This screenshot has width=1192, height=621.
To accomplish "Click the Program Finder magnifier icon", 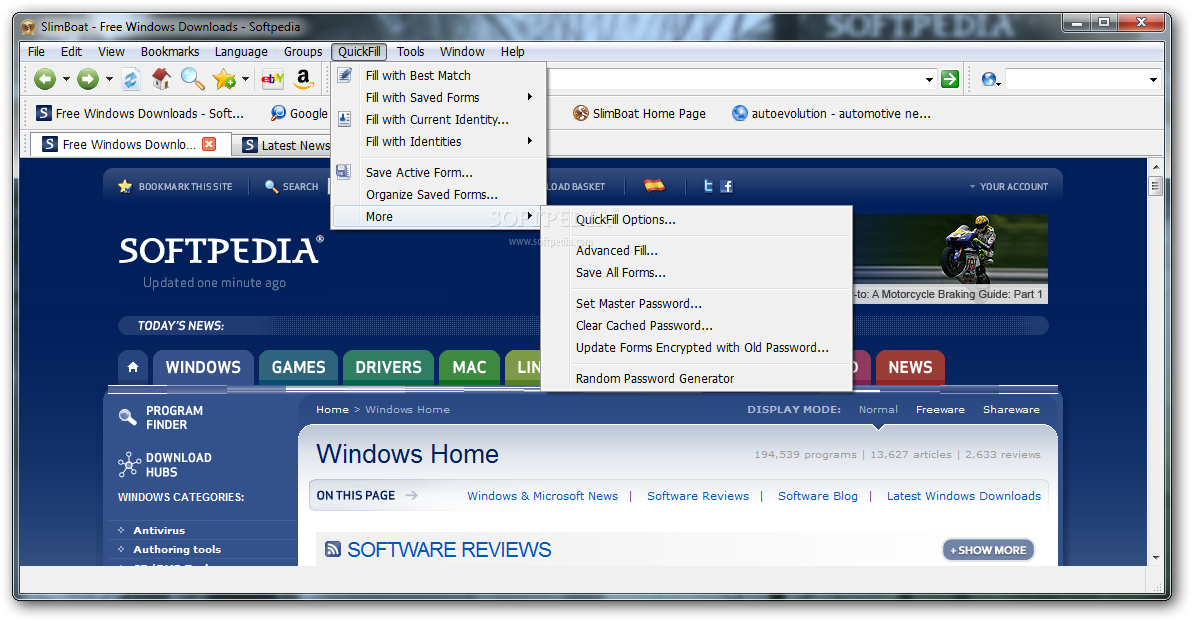I will tap(128, 417).
